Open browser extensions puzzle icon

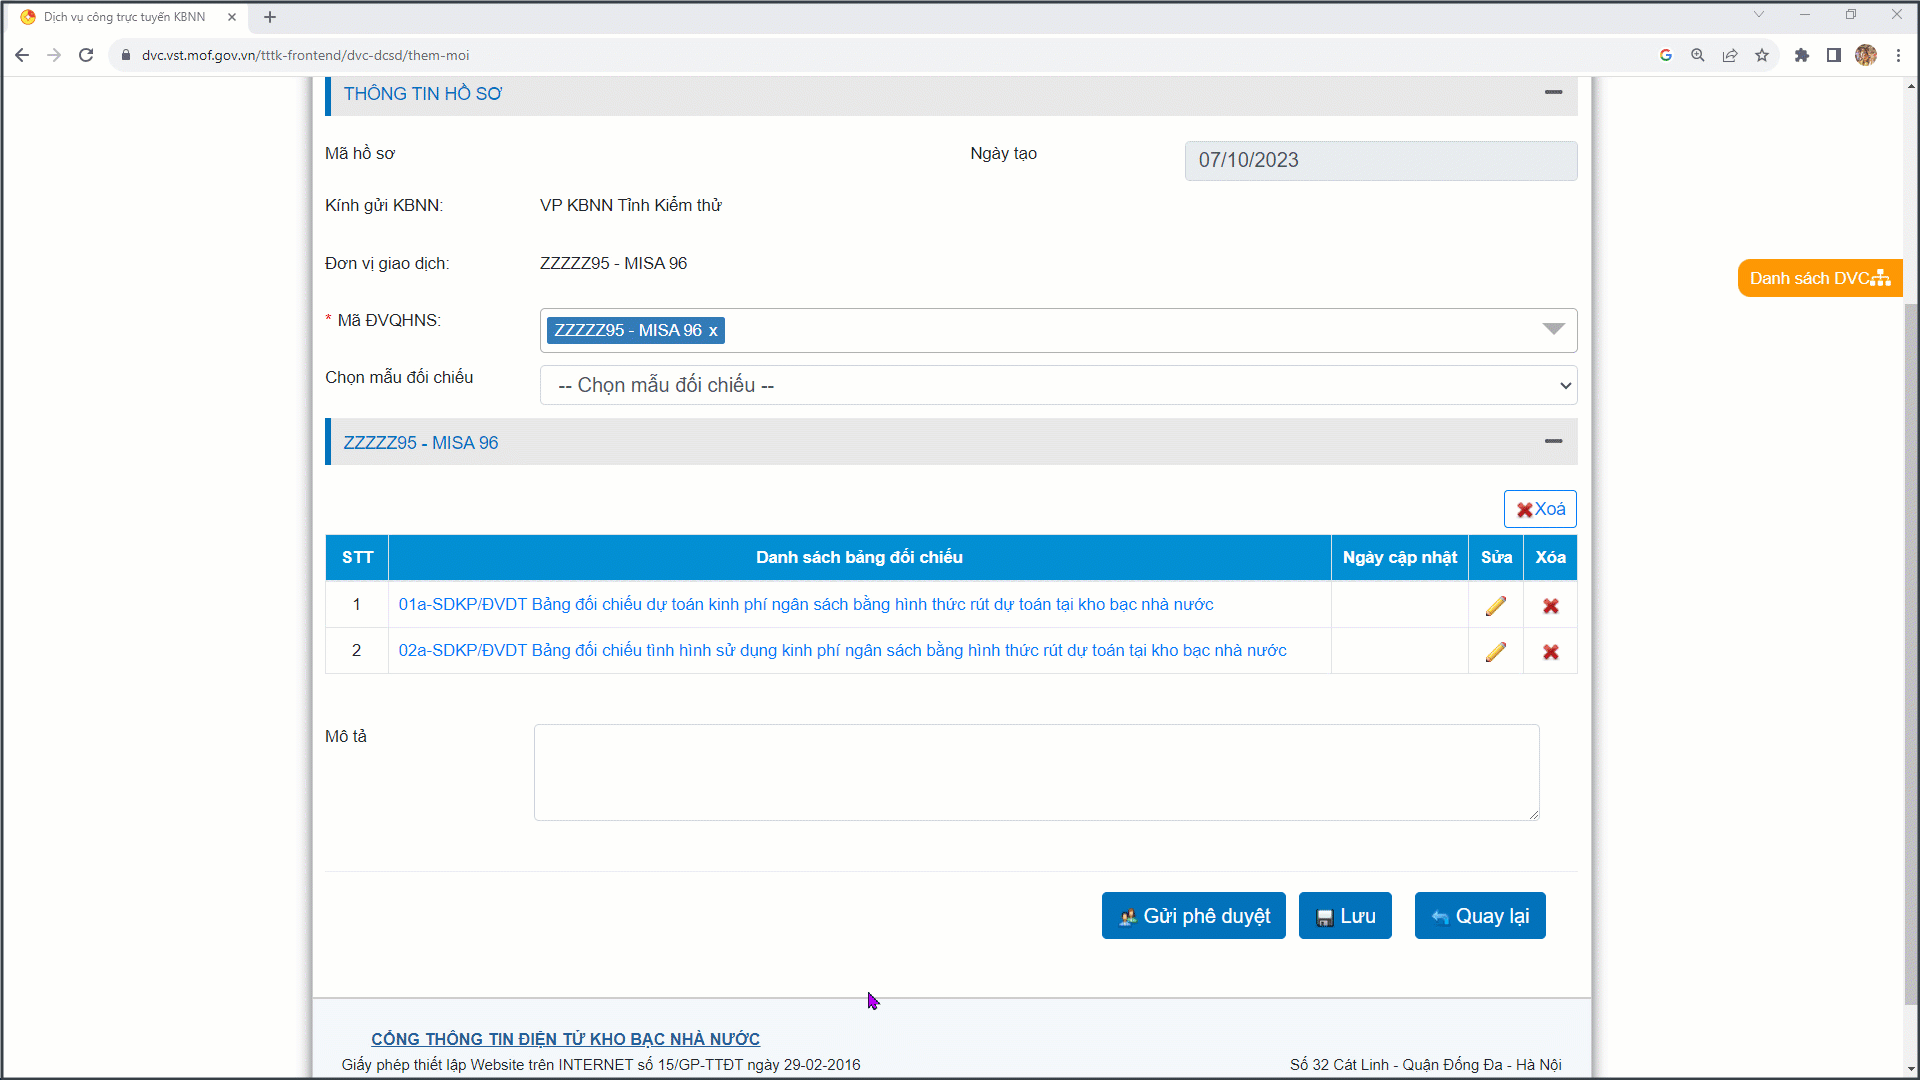[x=1801, y=55]
